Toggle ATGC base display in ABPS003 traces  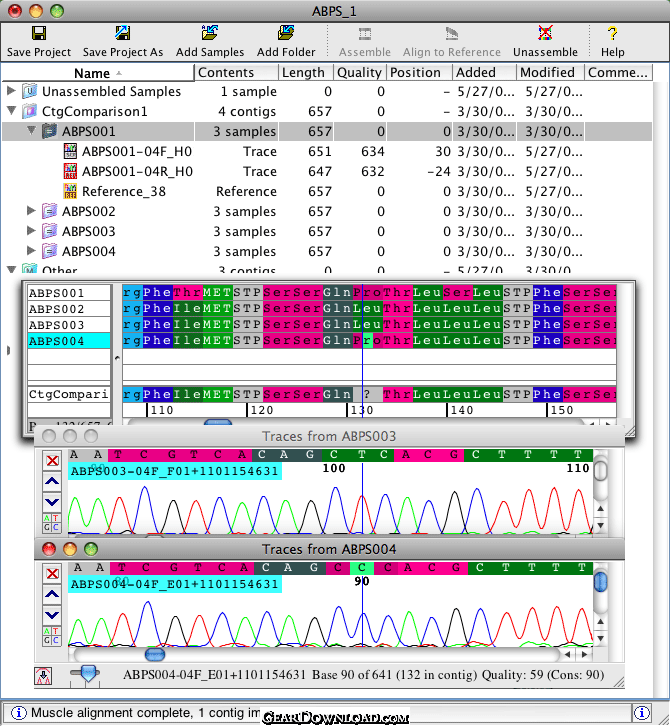[x=52, y=523]
